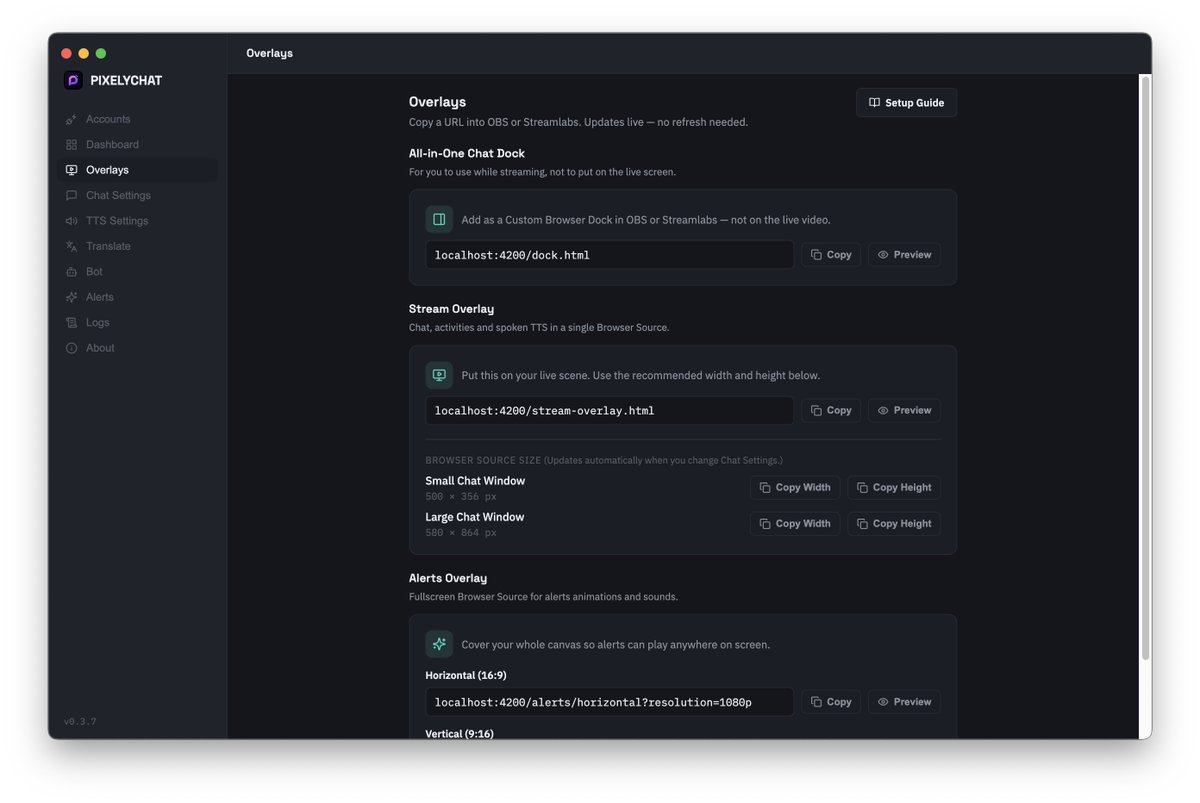The width and height of the screenshot is (1200, 803).
Task: Click the sparkle icon in Alerts Overlay card
Action: click(x=439, y=644)
